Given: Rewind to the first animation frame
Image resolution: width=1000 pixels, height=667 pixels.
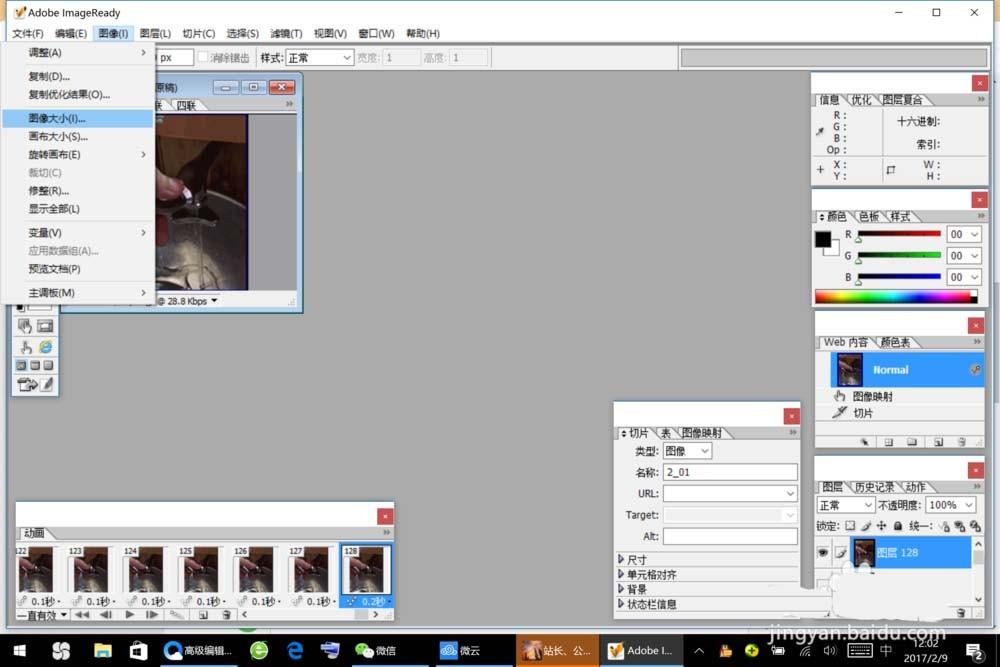Looking at the screenshot, I should pos(82,615).
